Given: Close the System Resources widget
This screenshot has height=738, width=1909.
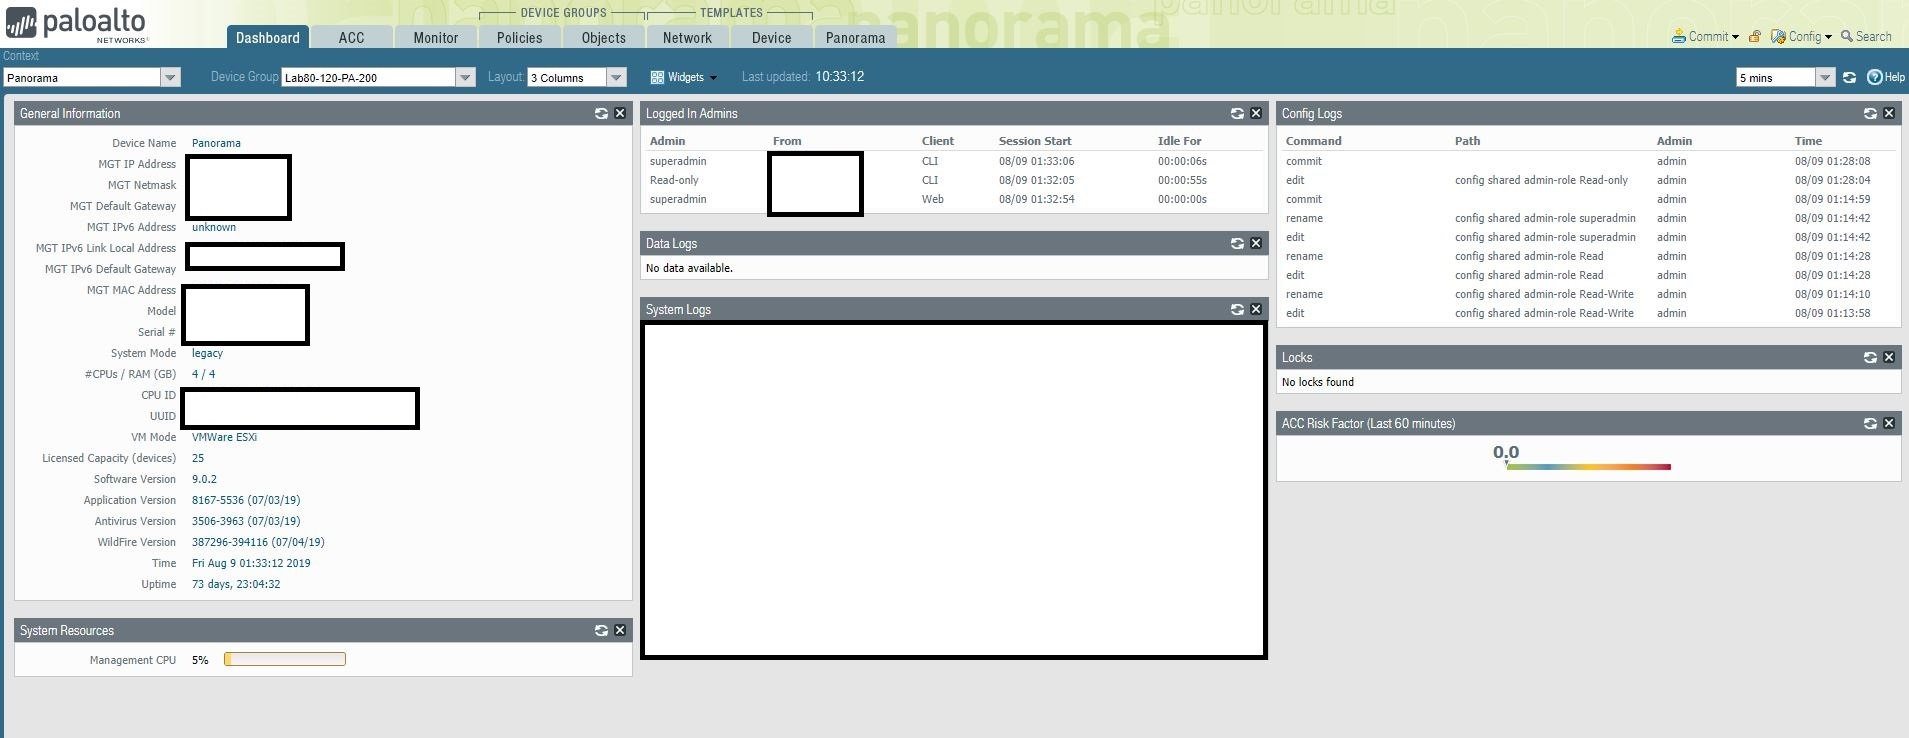Looking at the screenshot, I should tap(620, 631).
